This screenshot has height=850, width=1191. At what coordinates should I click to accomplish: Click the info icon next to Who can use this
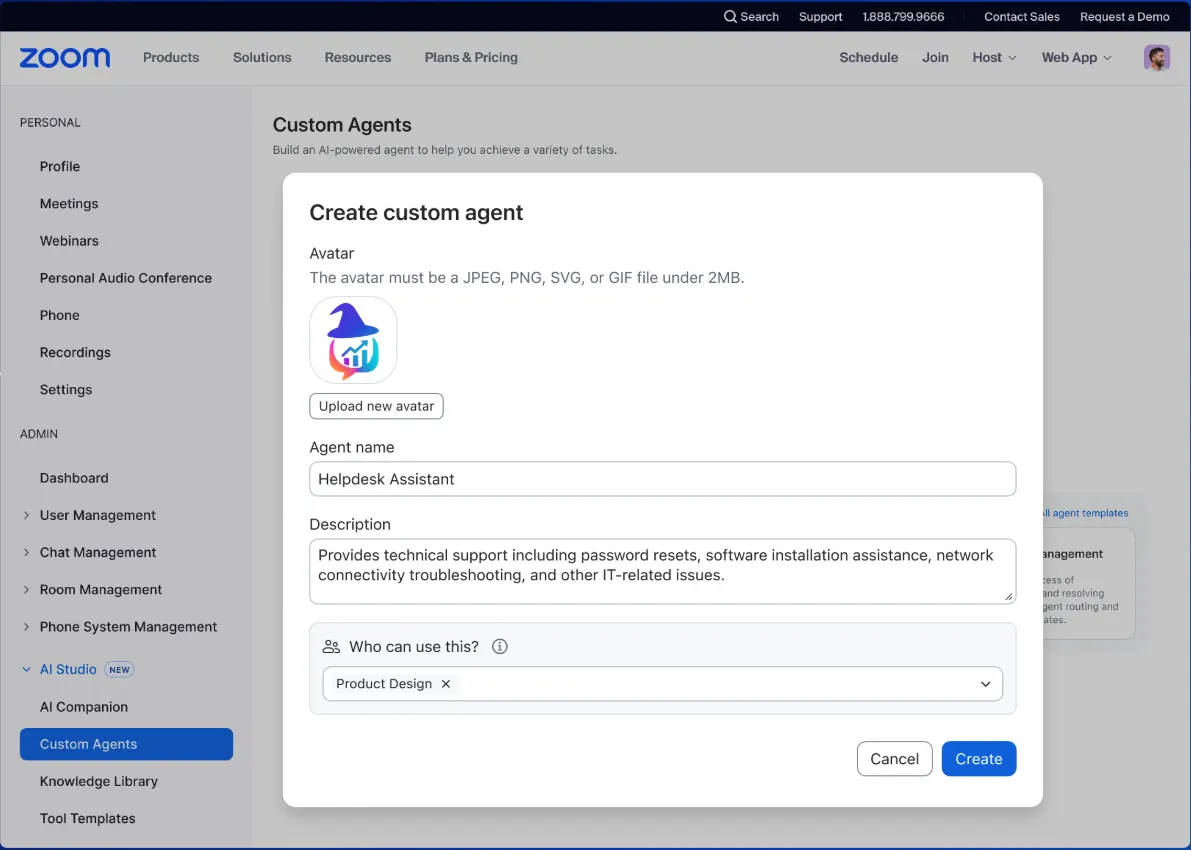click(x=499, y=646)
